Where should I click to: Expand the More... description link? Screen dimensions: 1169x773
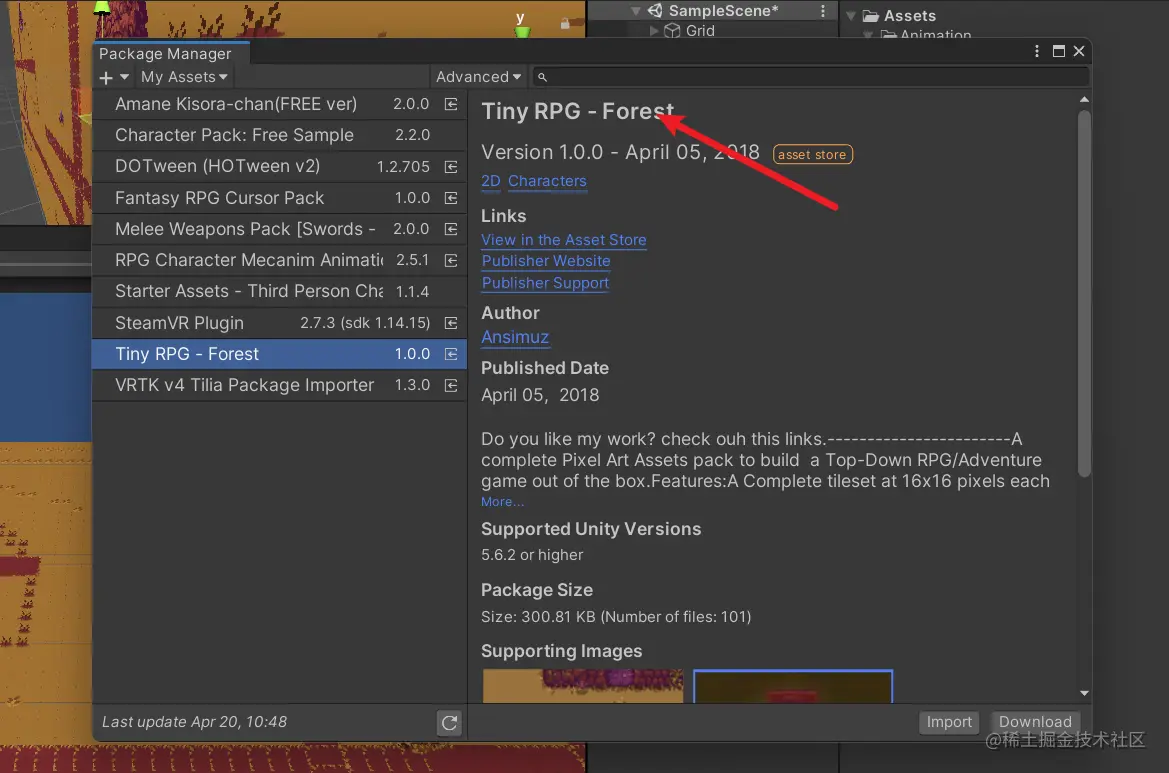pos(502,502)
